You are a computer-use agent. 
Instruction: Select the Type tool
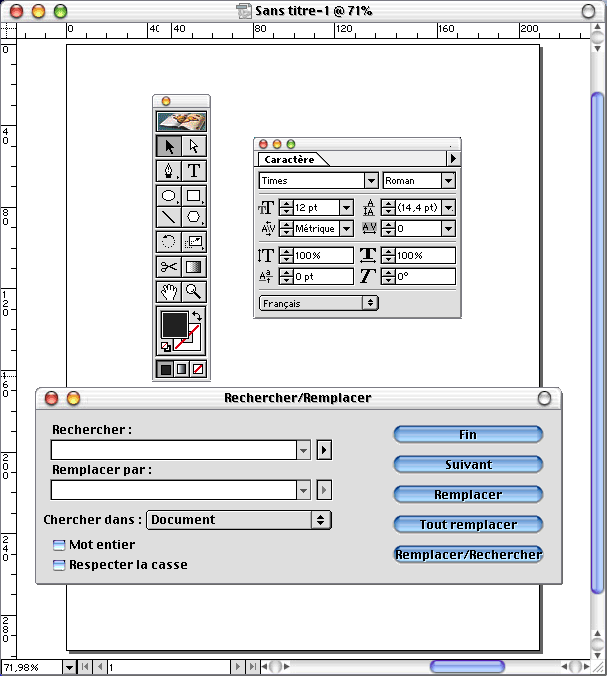[x=194, y=171]
